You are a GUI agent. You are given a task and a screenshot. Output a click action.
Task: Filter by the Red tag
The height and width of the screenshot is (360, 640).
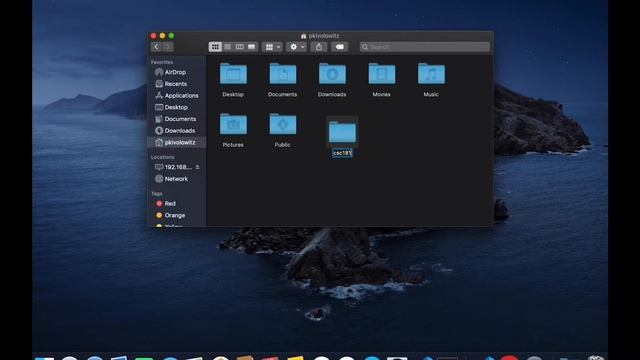[x=176, y=203]
